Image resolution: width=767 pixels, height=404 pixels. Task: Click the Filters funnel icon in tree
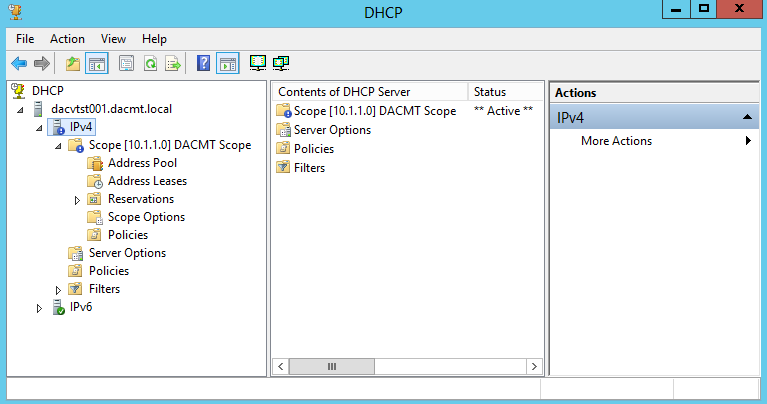click(x=75, y=289)
